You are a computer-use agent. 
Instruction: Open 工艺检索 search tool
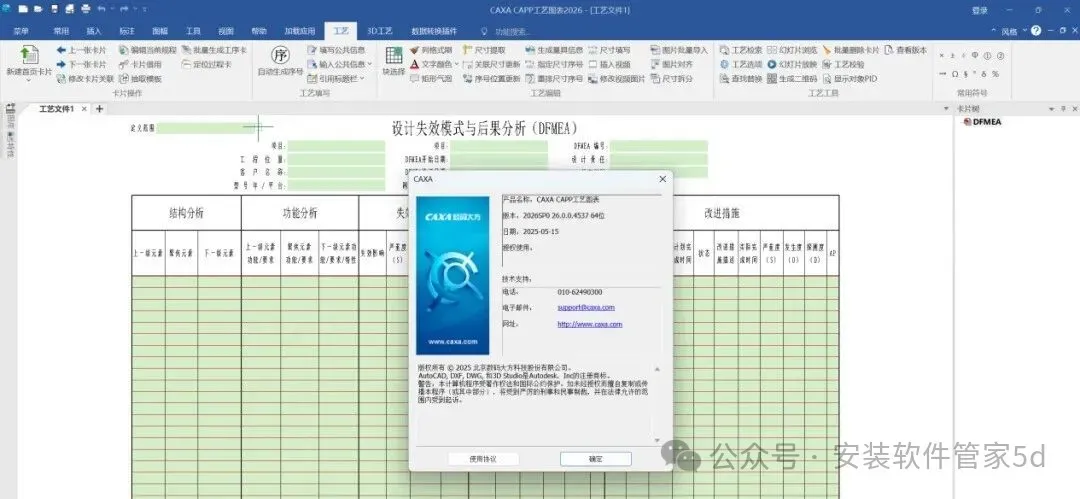(x=741, y=50)
